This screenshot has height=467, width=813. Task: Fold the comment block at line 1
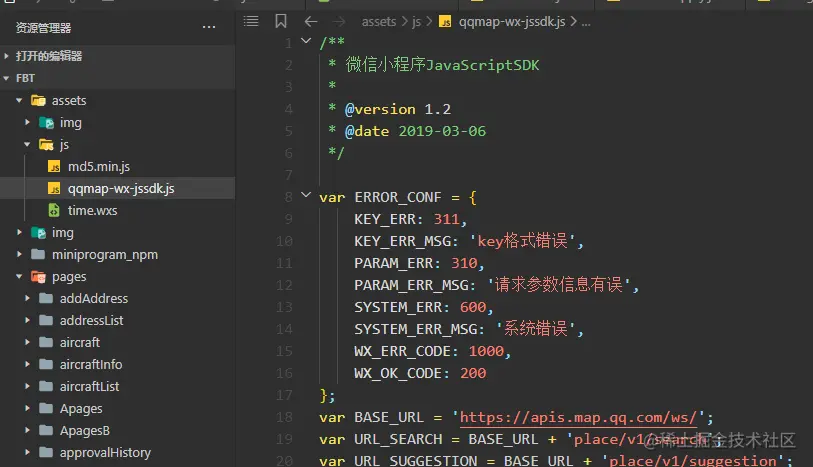tap(306, 41)
